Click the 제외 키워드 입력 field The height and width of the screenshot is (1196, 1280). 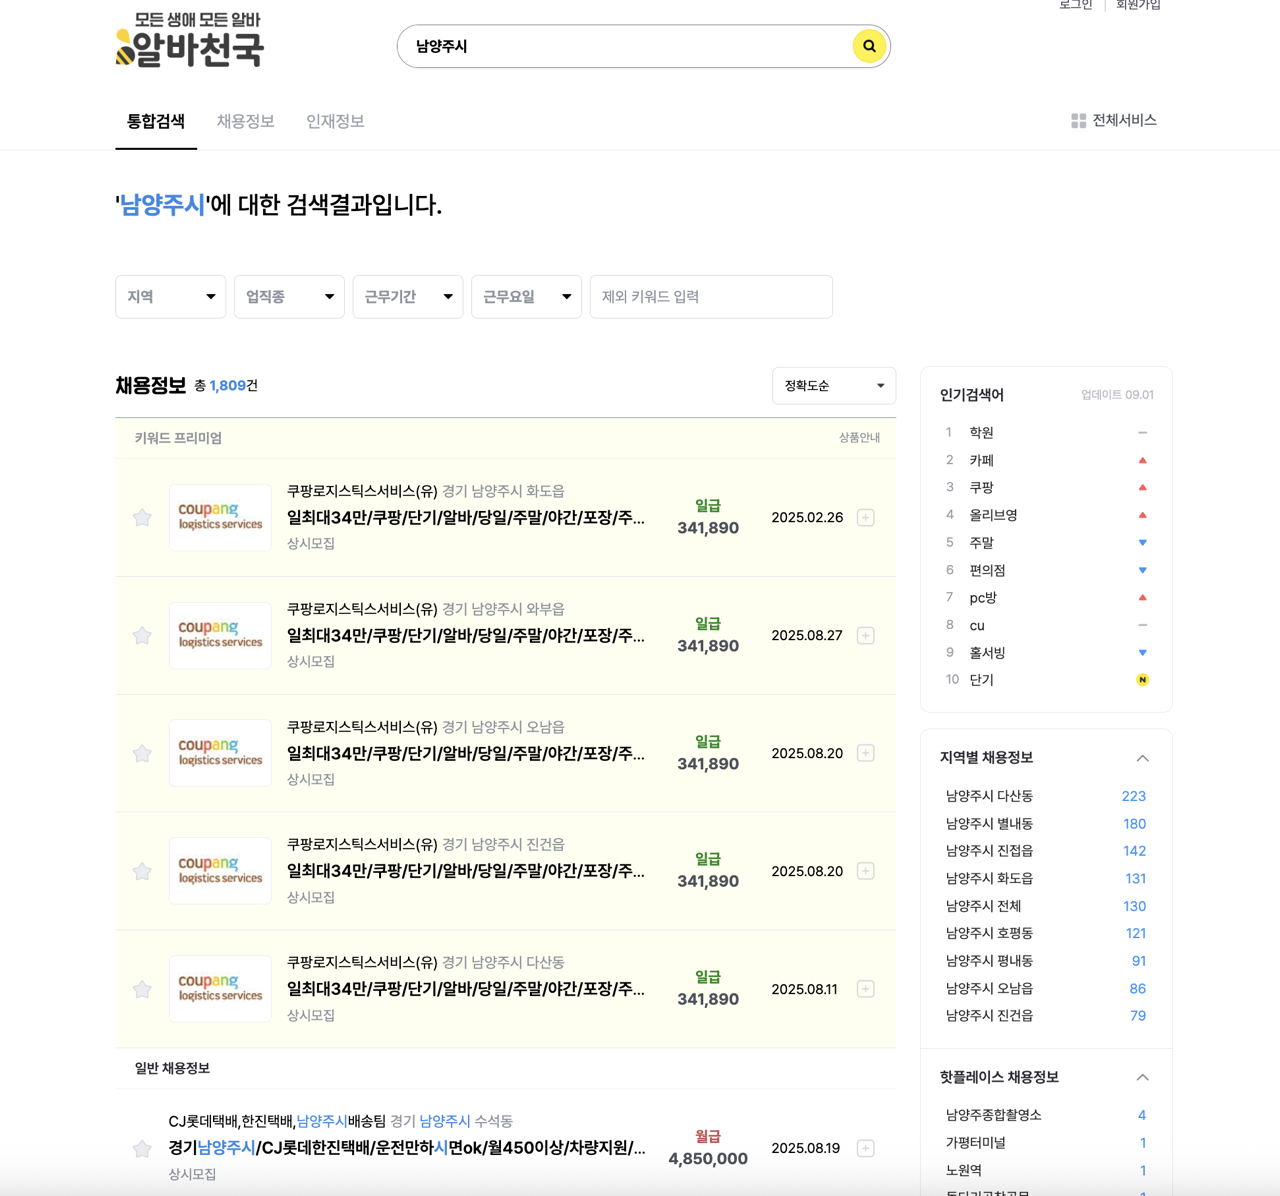(711, 297)
